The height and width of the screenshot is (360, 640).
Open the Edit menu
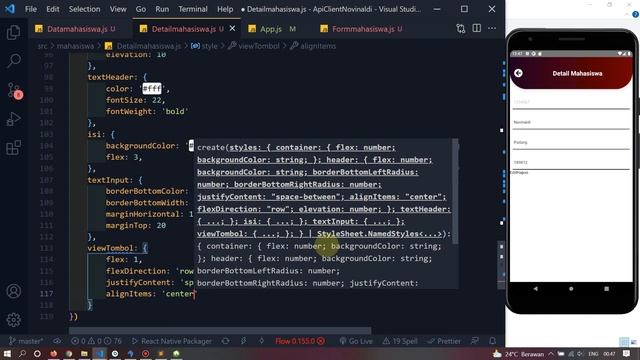tap(53, 9)
